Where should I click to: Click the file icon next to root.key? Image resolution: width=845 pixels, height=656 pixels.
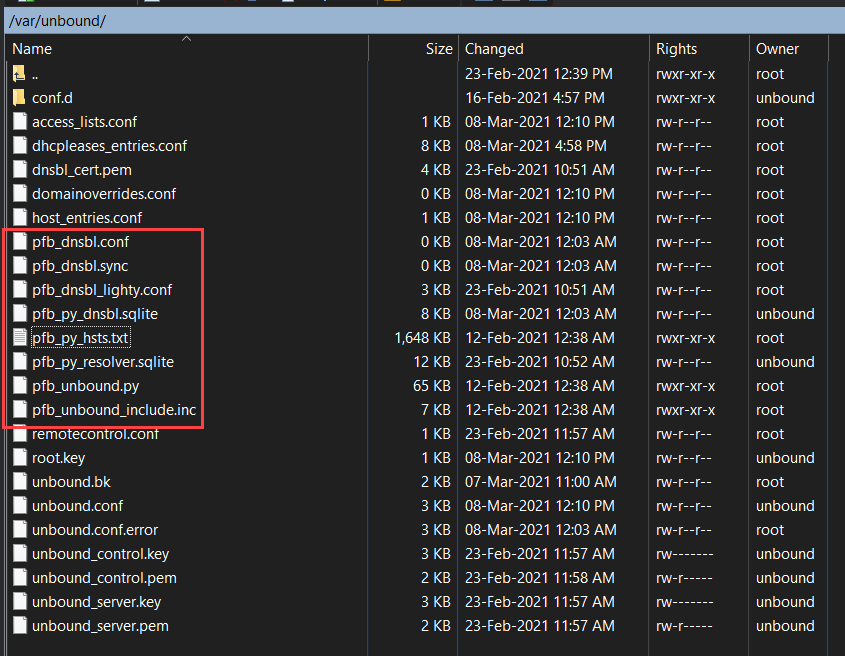(20, 458)
